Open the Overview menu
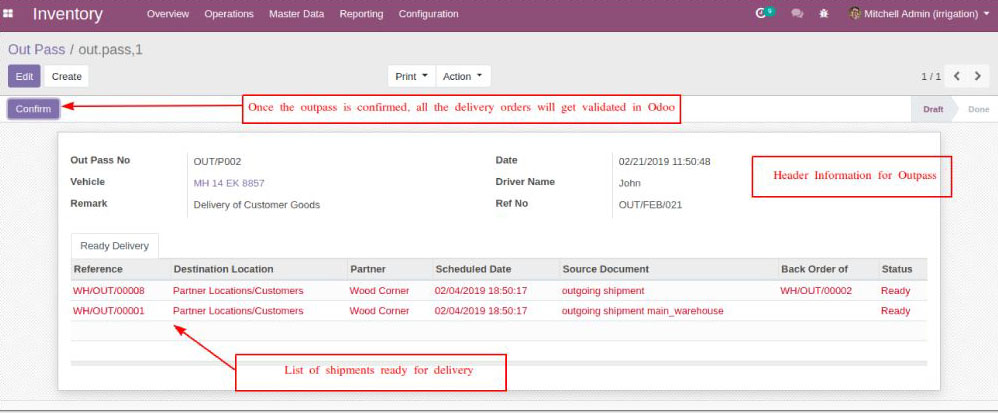This screenshot has width=998, height=413. (x=168, y=13)
